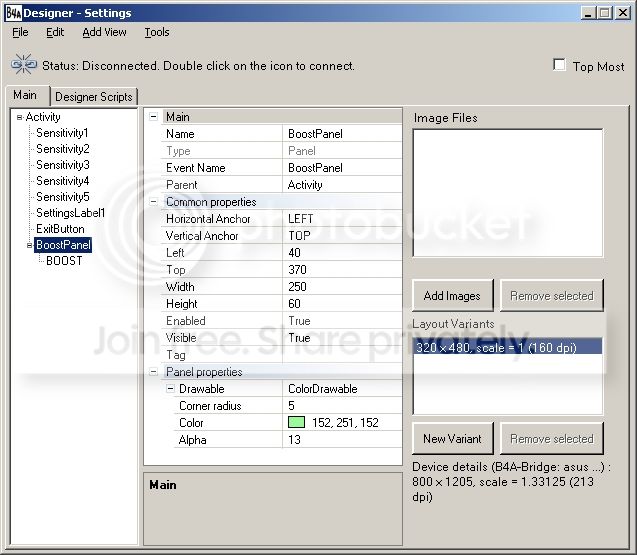Image resolution: width=637 pixels, height=555 pixels.
Task: Select the BoostPanel tree item
Action: click(63, 245)
